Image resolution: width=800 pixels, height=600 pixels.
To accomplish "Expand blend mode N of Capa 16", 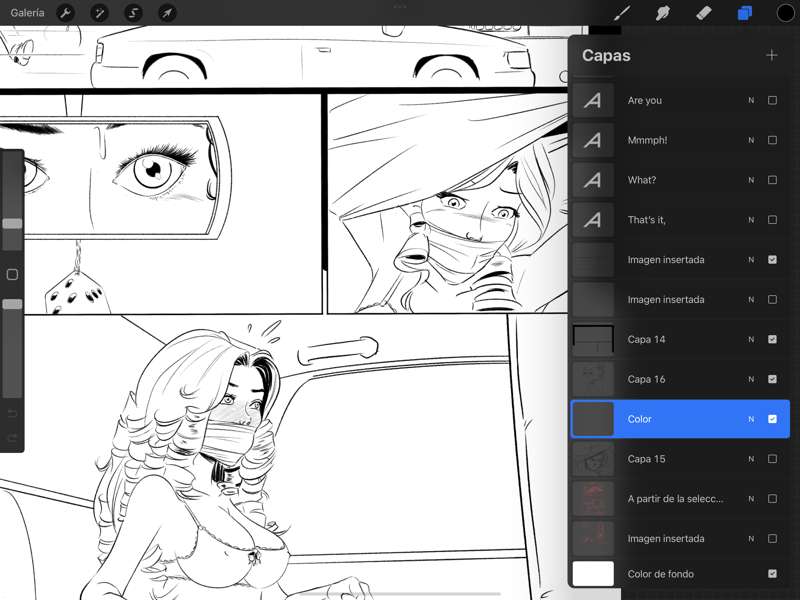I will (x=751, y=379).
